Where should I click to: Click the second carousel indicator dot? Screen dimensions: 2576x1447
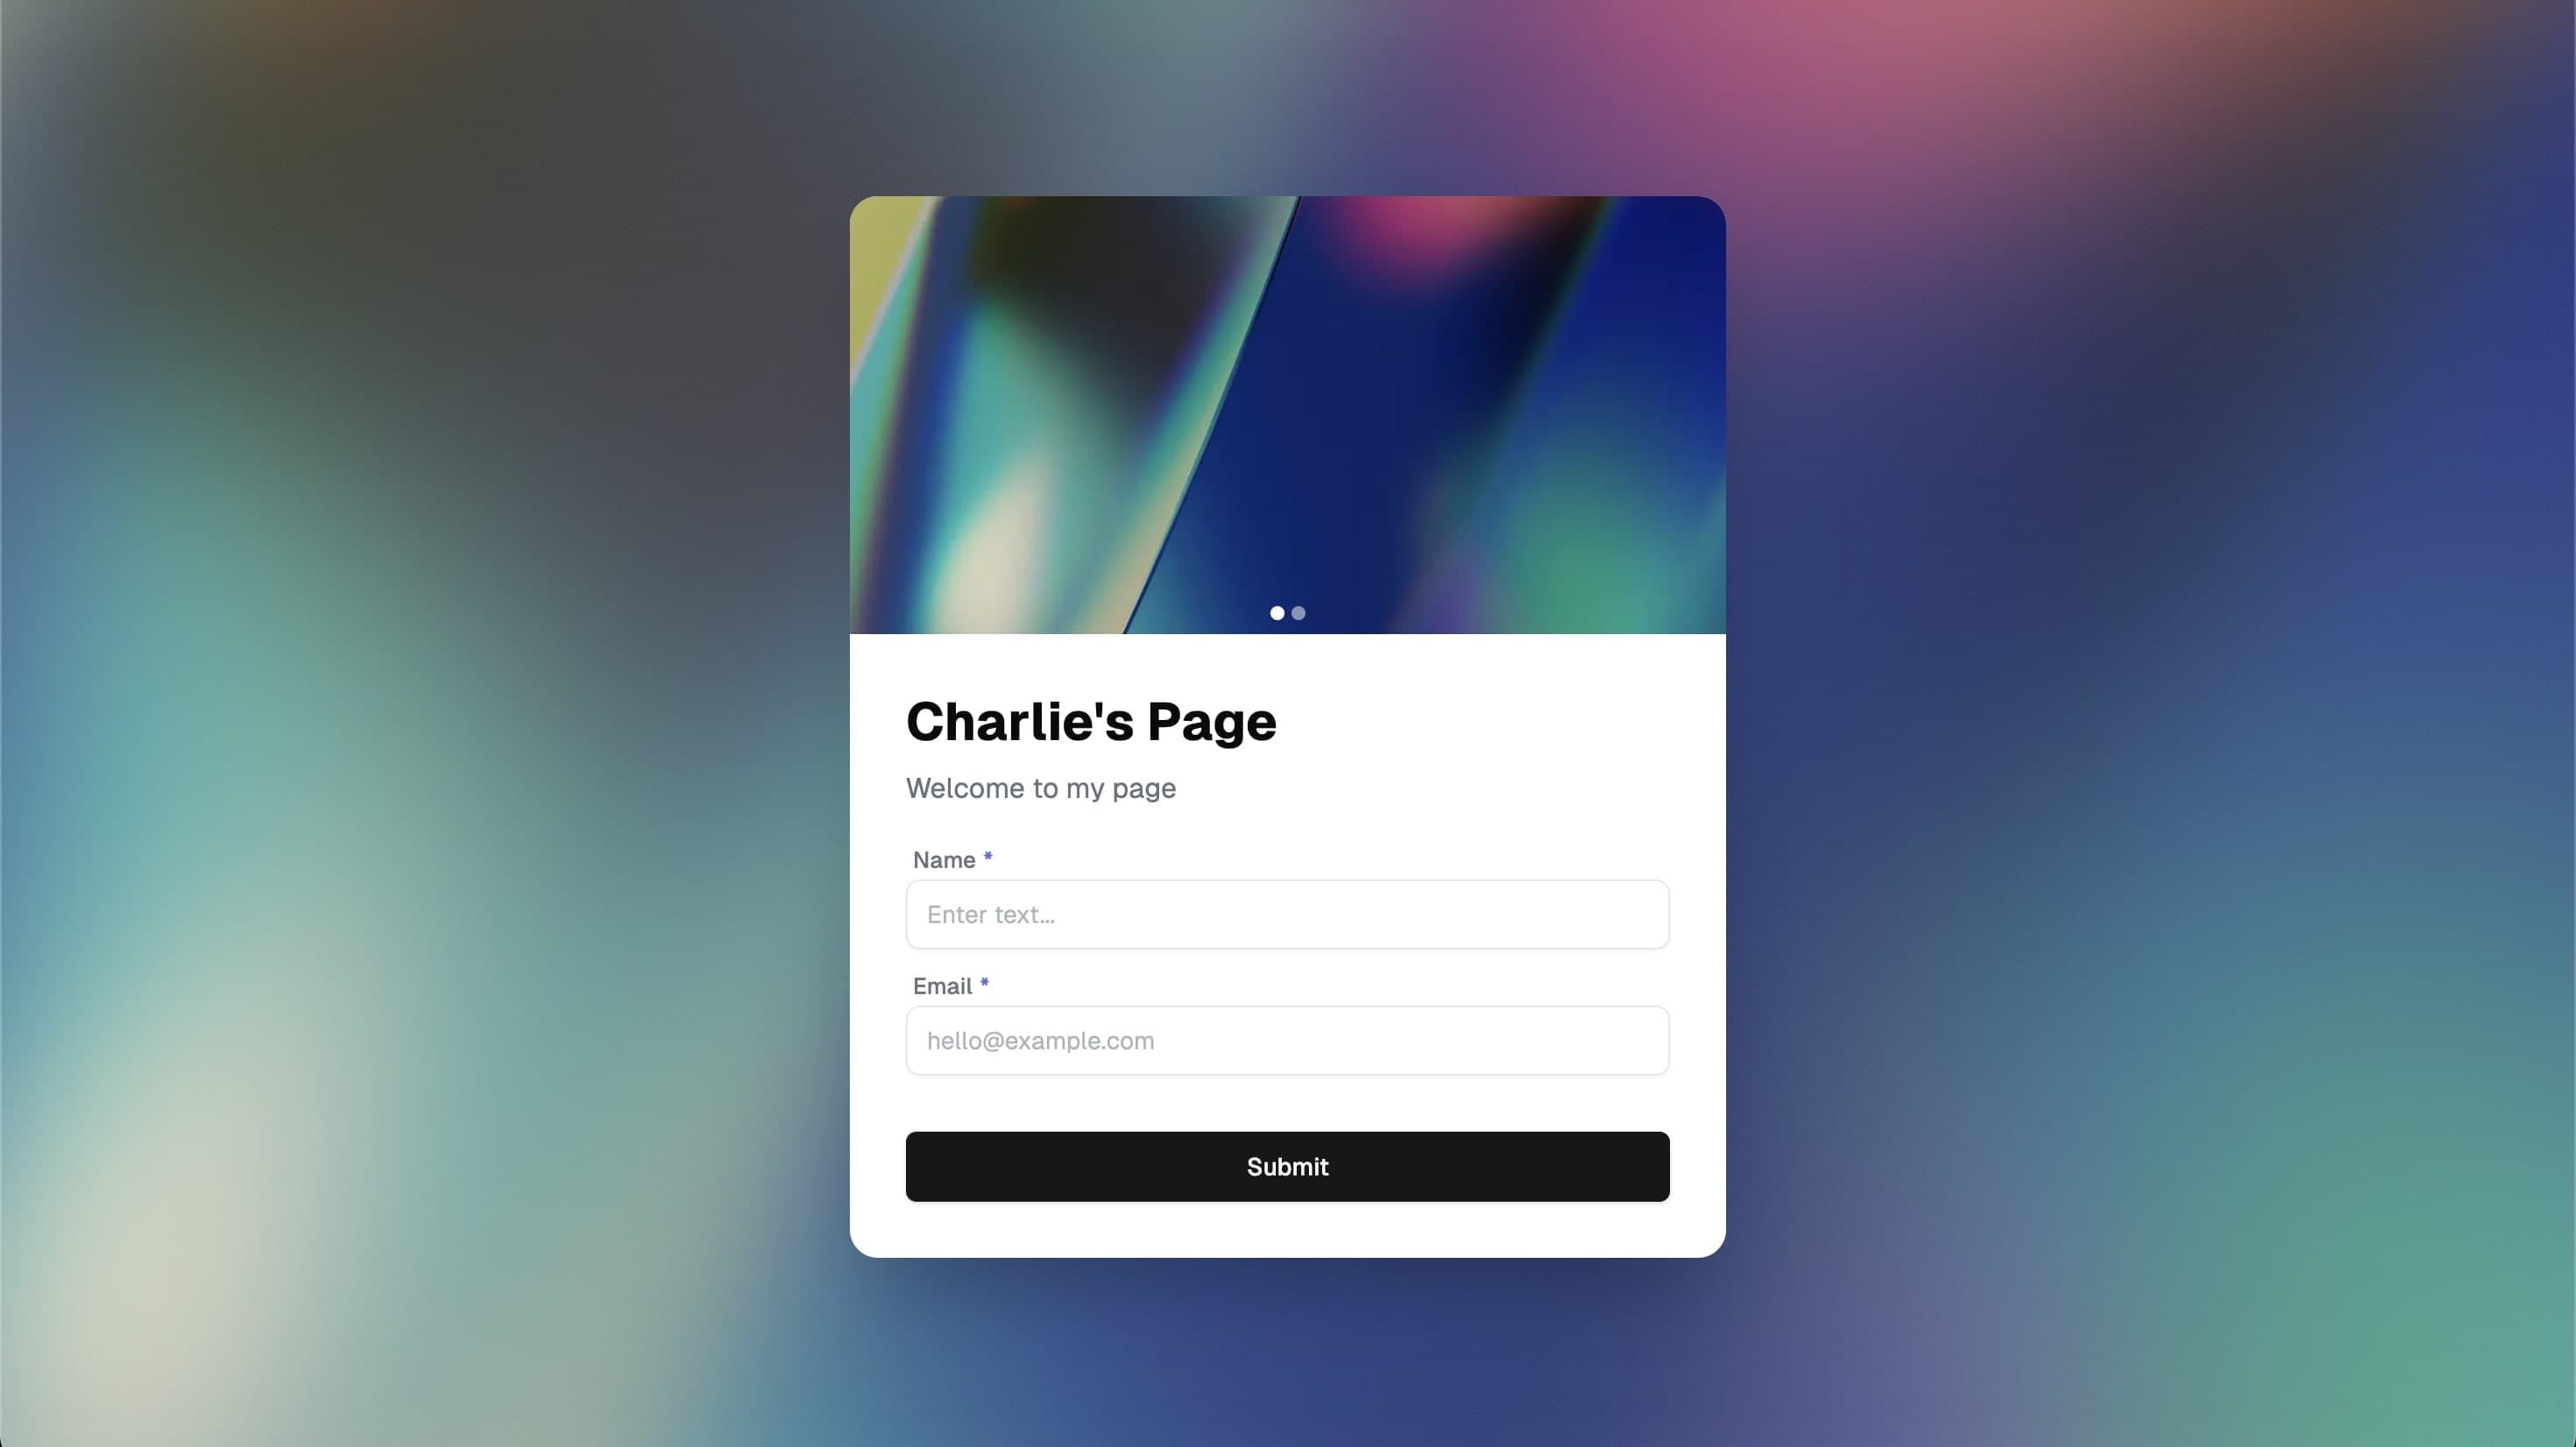pyautogui.click(x=1299, y=612)
